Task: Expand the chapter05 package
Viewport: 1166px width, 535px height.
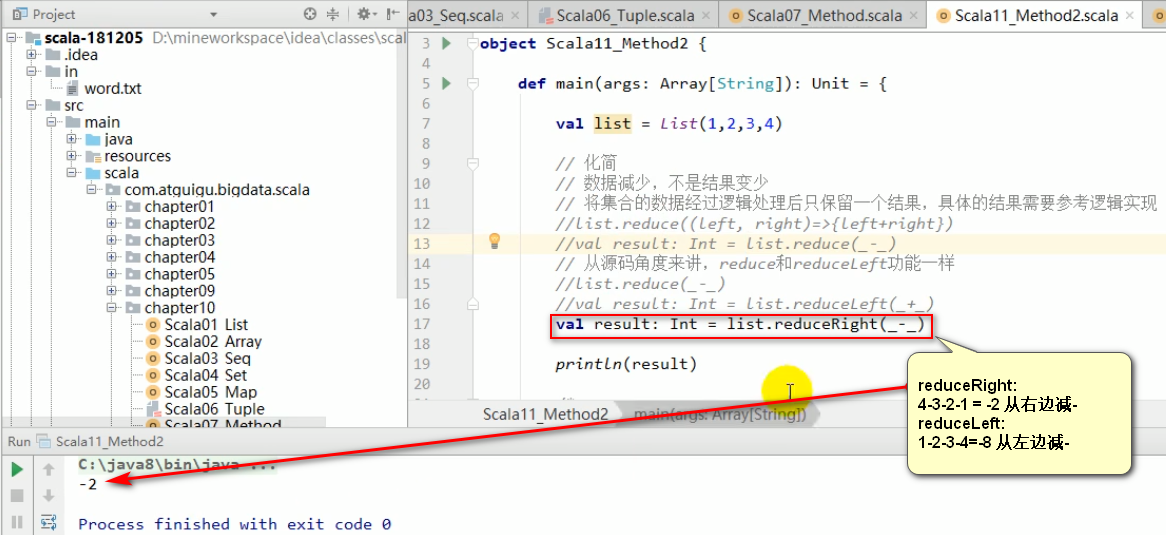Action: click(112, 274)
